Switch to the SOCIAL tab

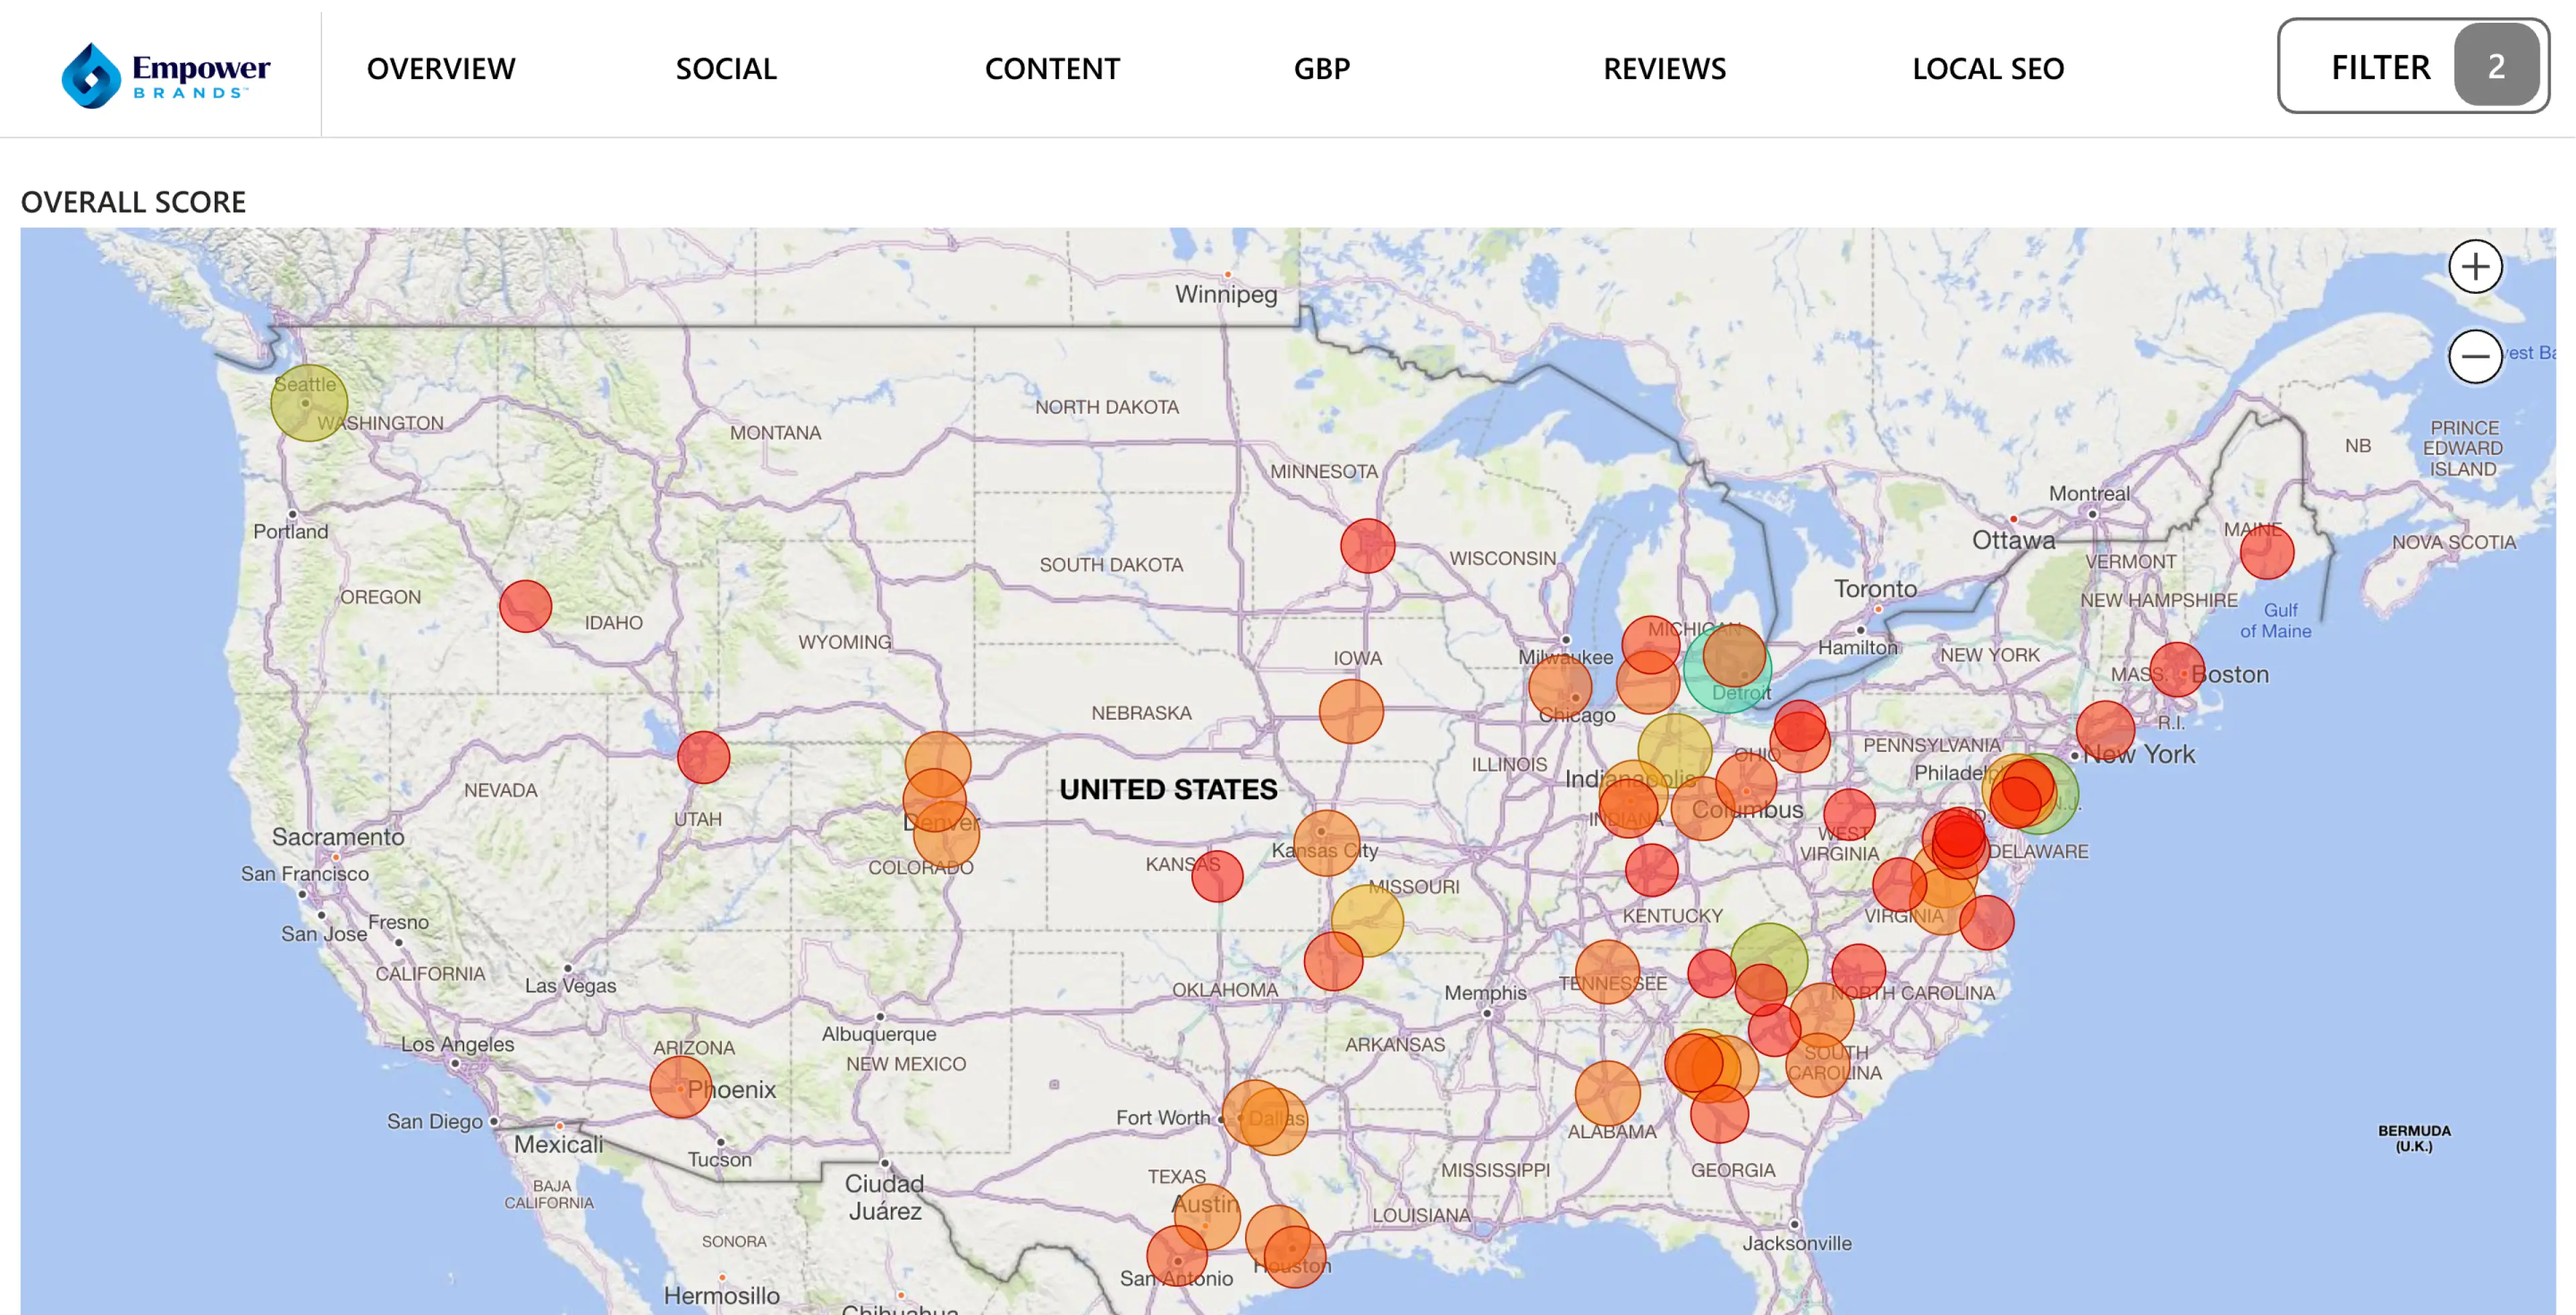click(726, 69)
